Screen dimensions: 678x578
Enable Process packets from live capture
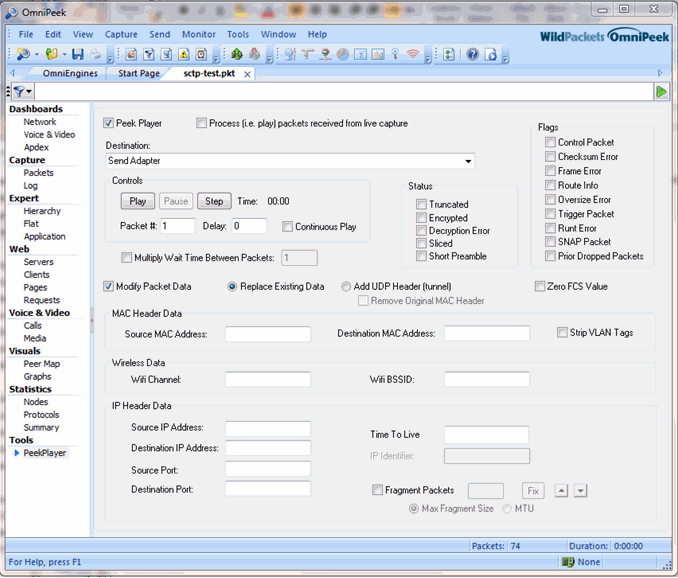[201, 123]
